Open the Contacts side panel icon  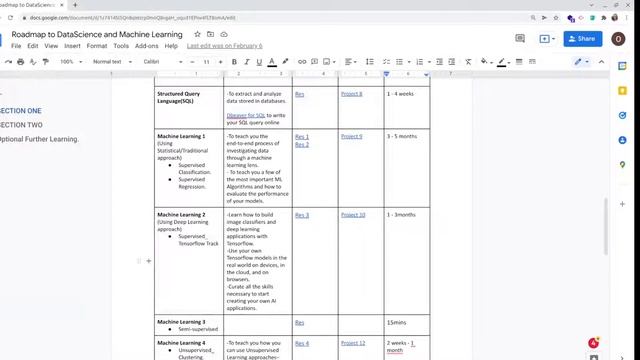(622, 140)
